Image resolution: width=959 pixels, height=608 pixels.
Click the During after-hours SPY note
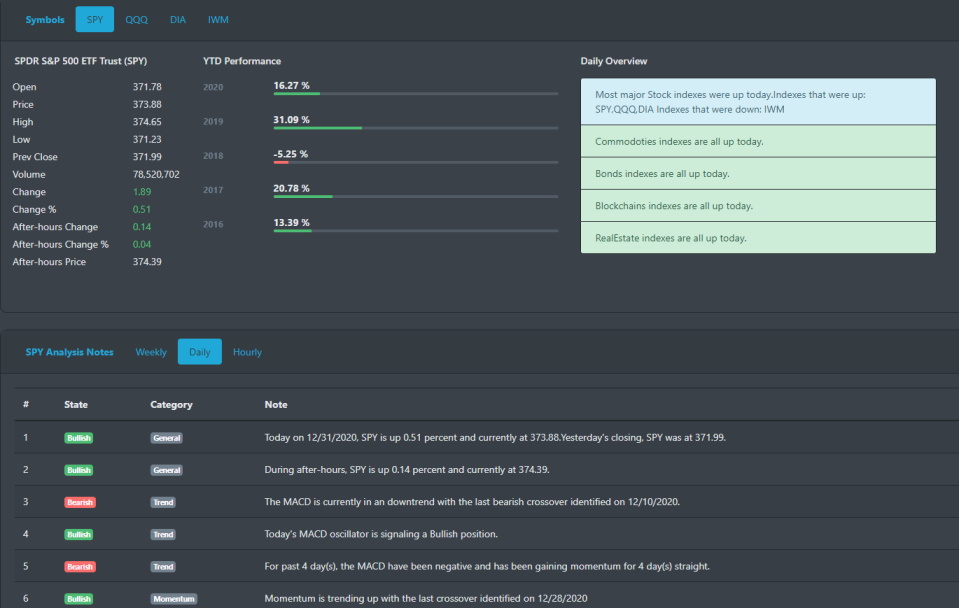407,470
